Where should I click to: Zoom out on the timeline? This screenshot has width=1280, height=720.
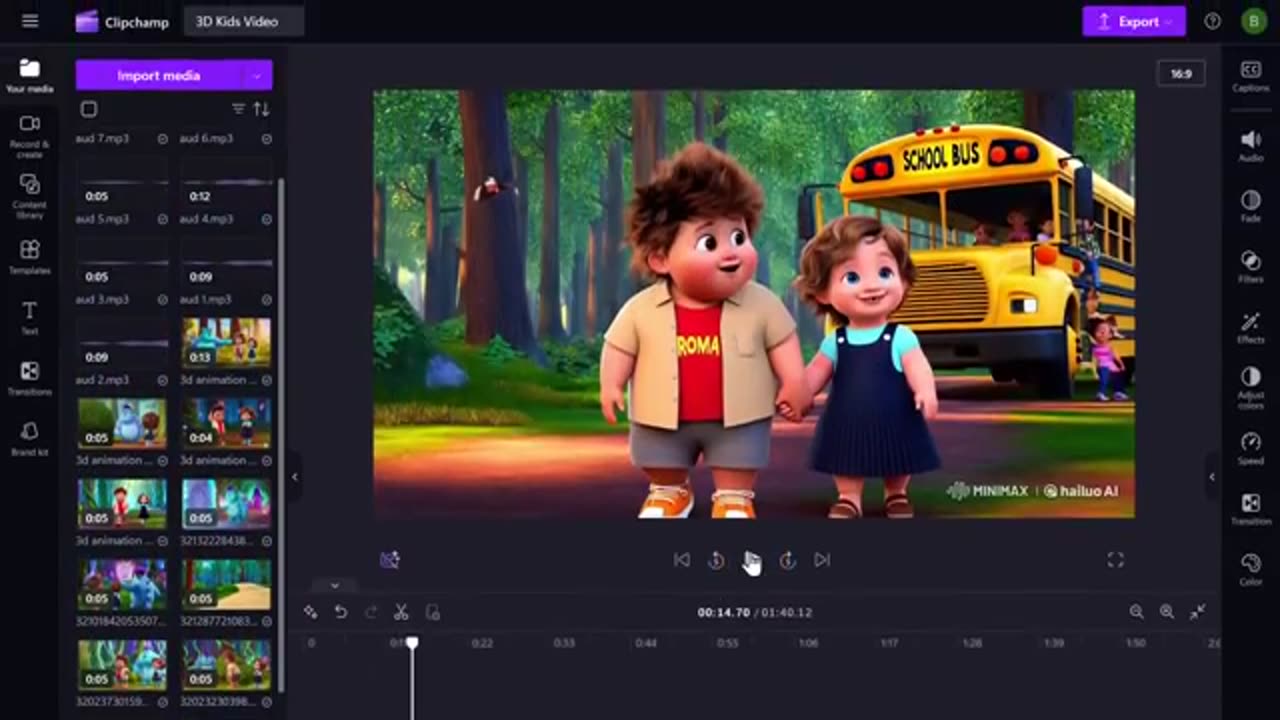point(1136,612)
